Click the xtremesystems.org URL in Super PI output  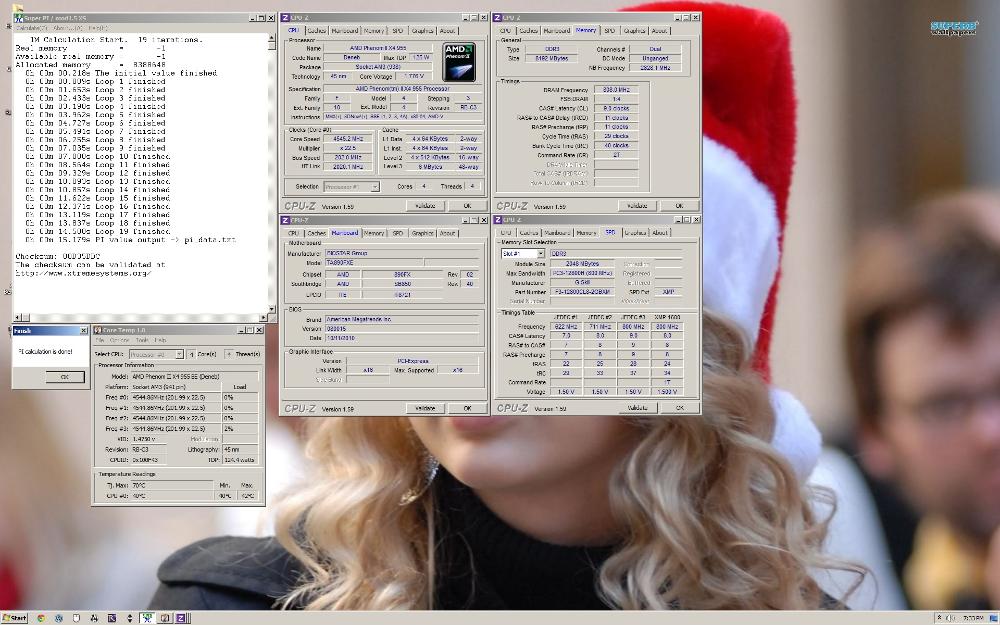tap(84, 273)
